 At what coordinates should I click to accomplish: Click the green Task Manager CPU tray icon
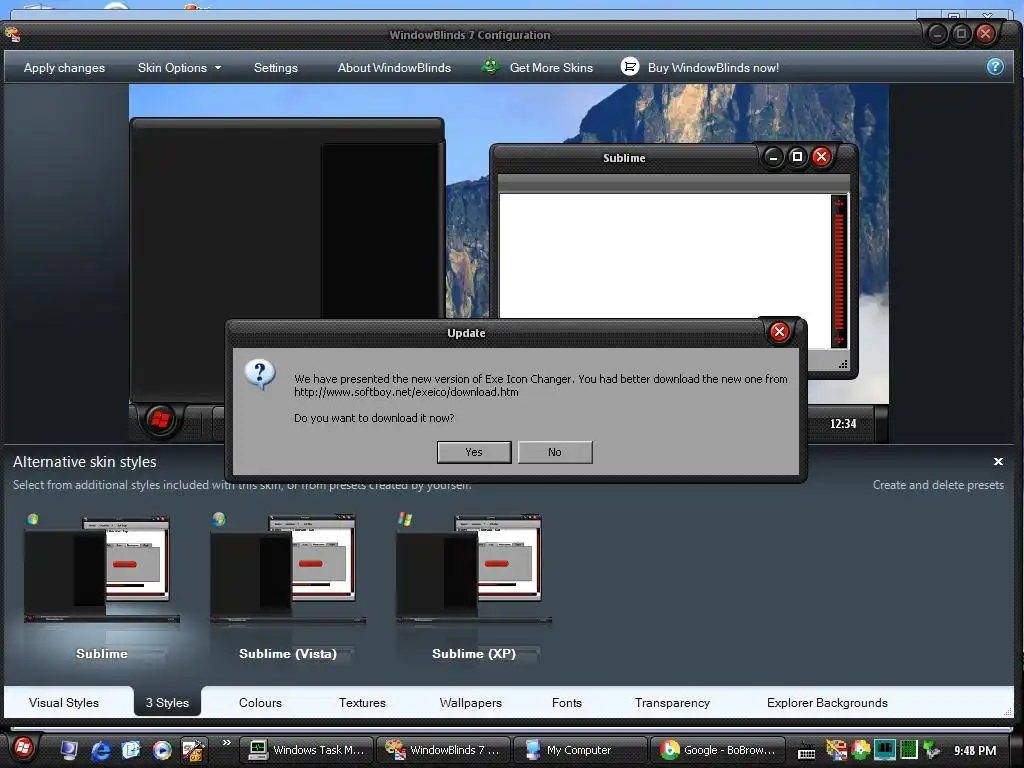click(908, 750)
